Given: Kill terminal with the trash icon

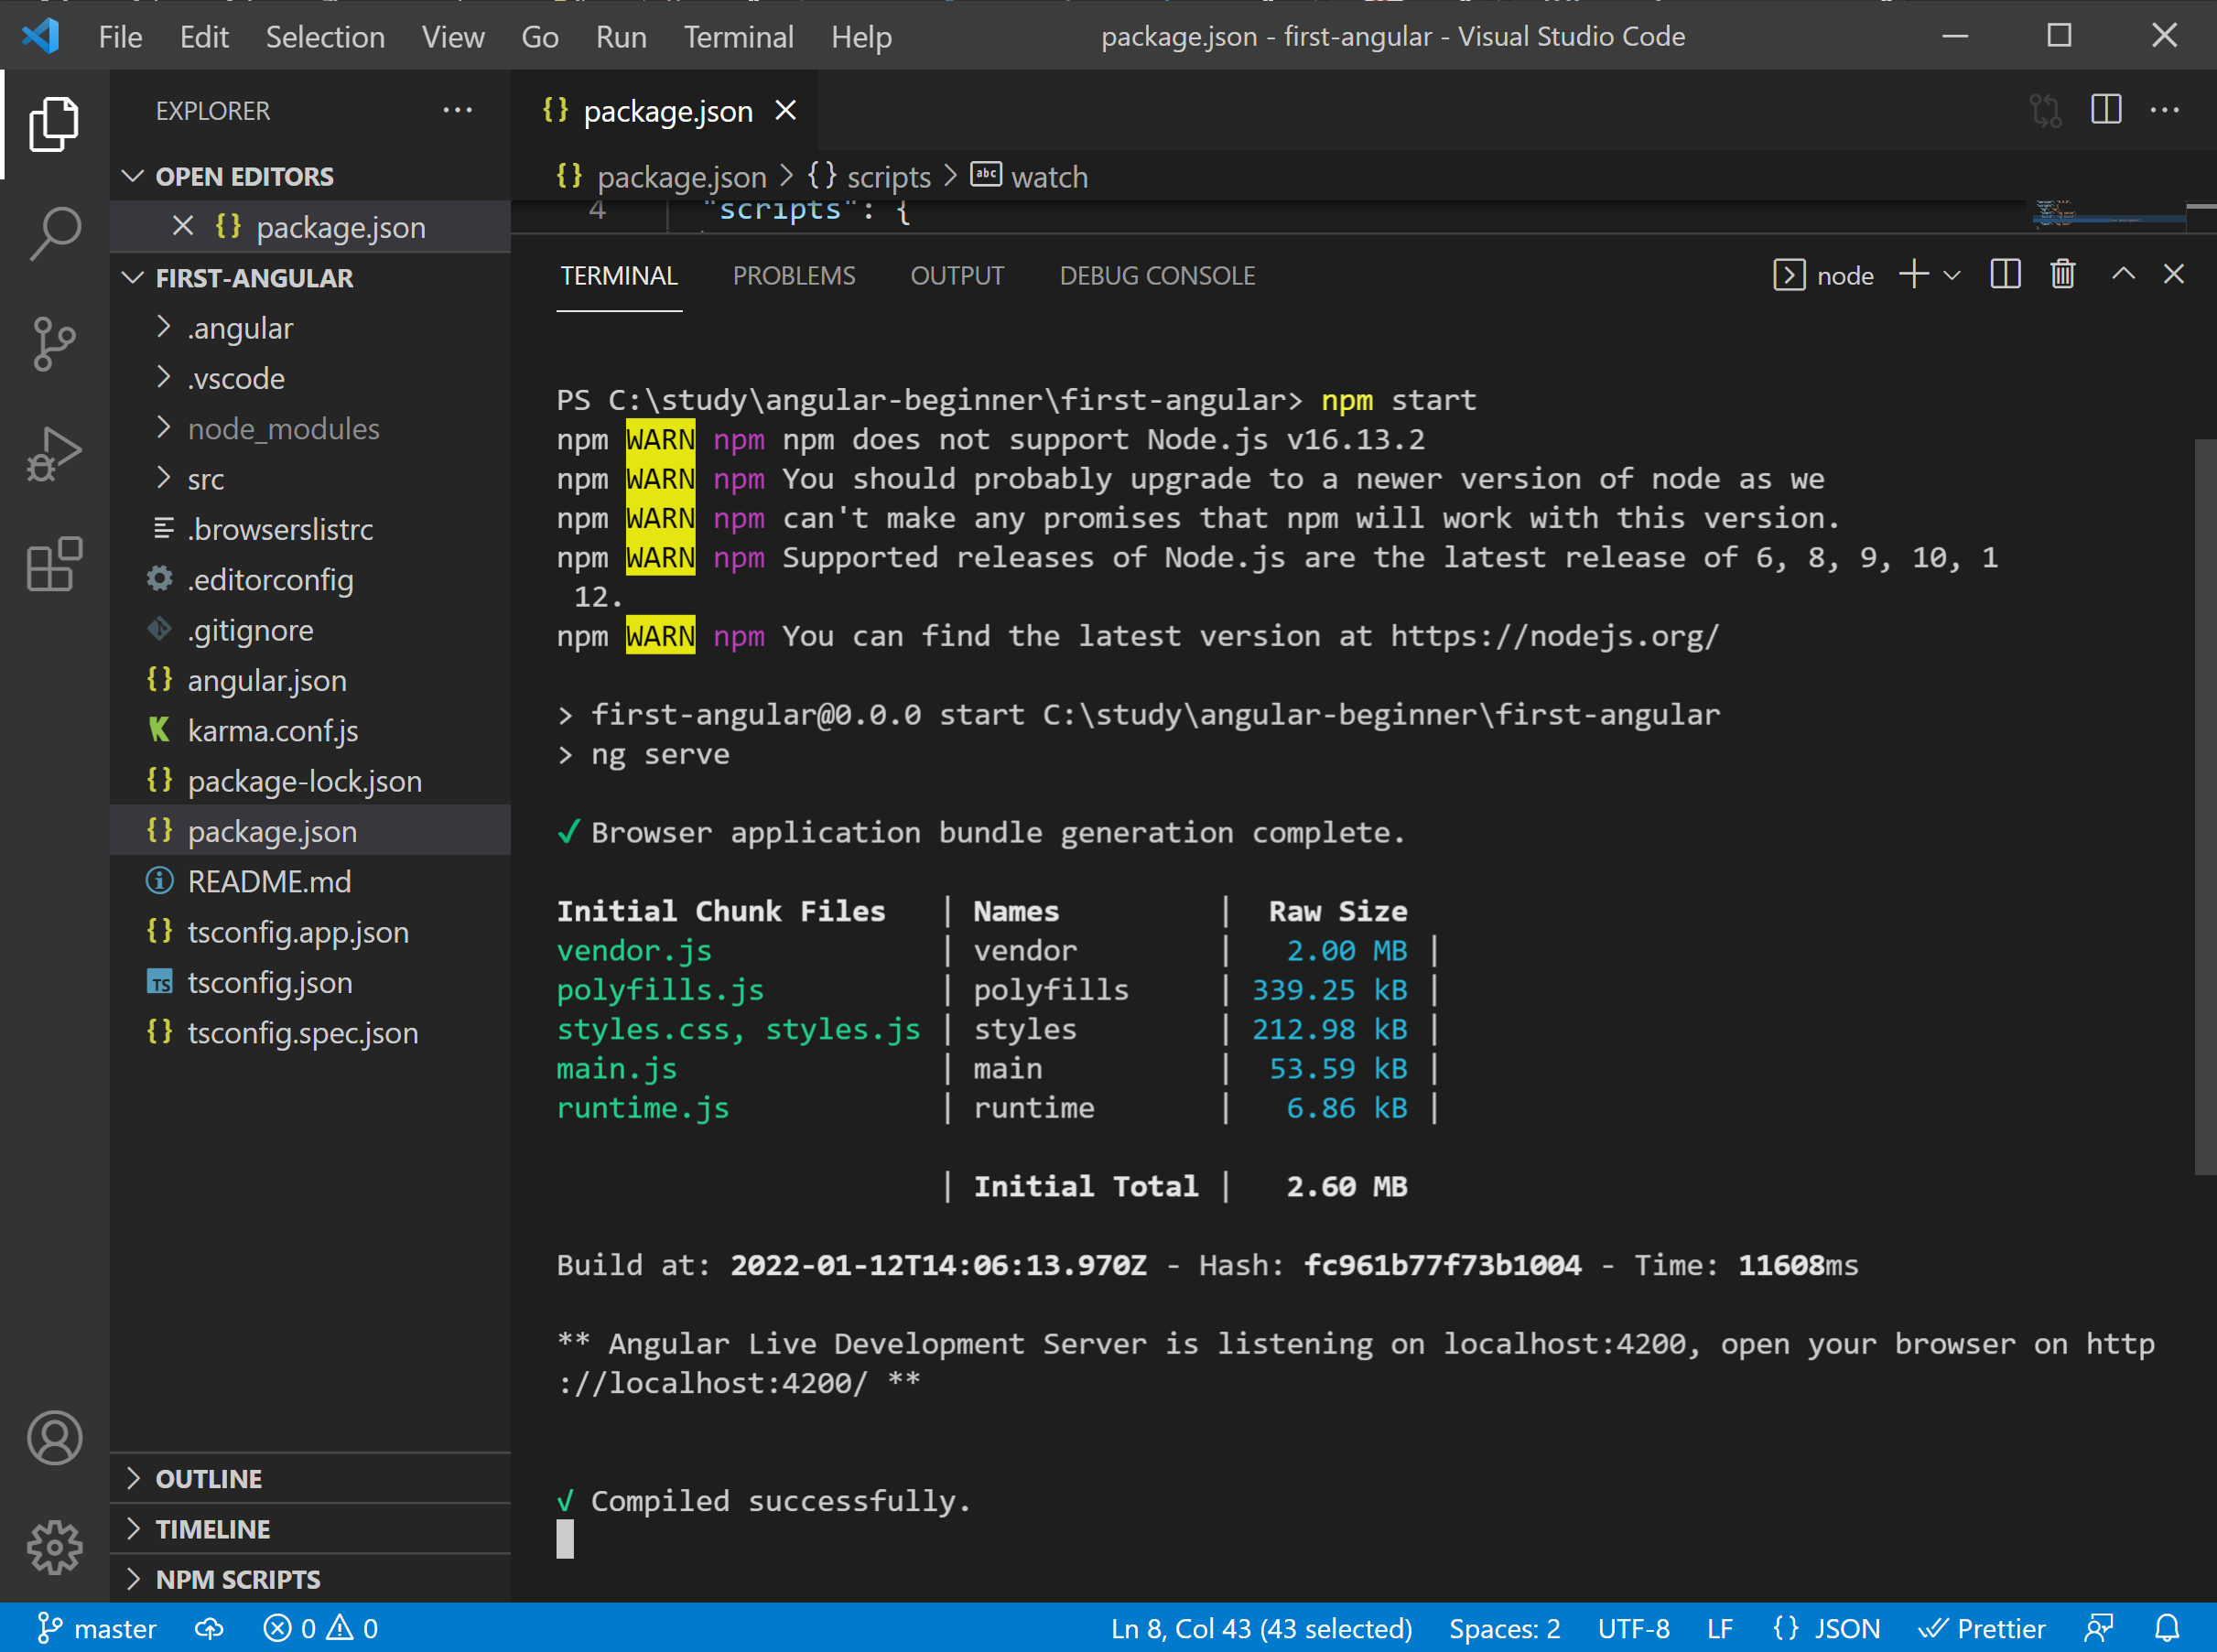Looking at the screenshot, I should 2062,275.
